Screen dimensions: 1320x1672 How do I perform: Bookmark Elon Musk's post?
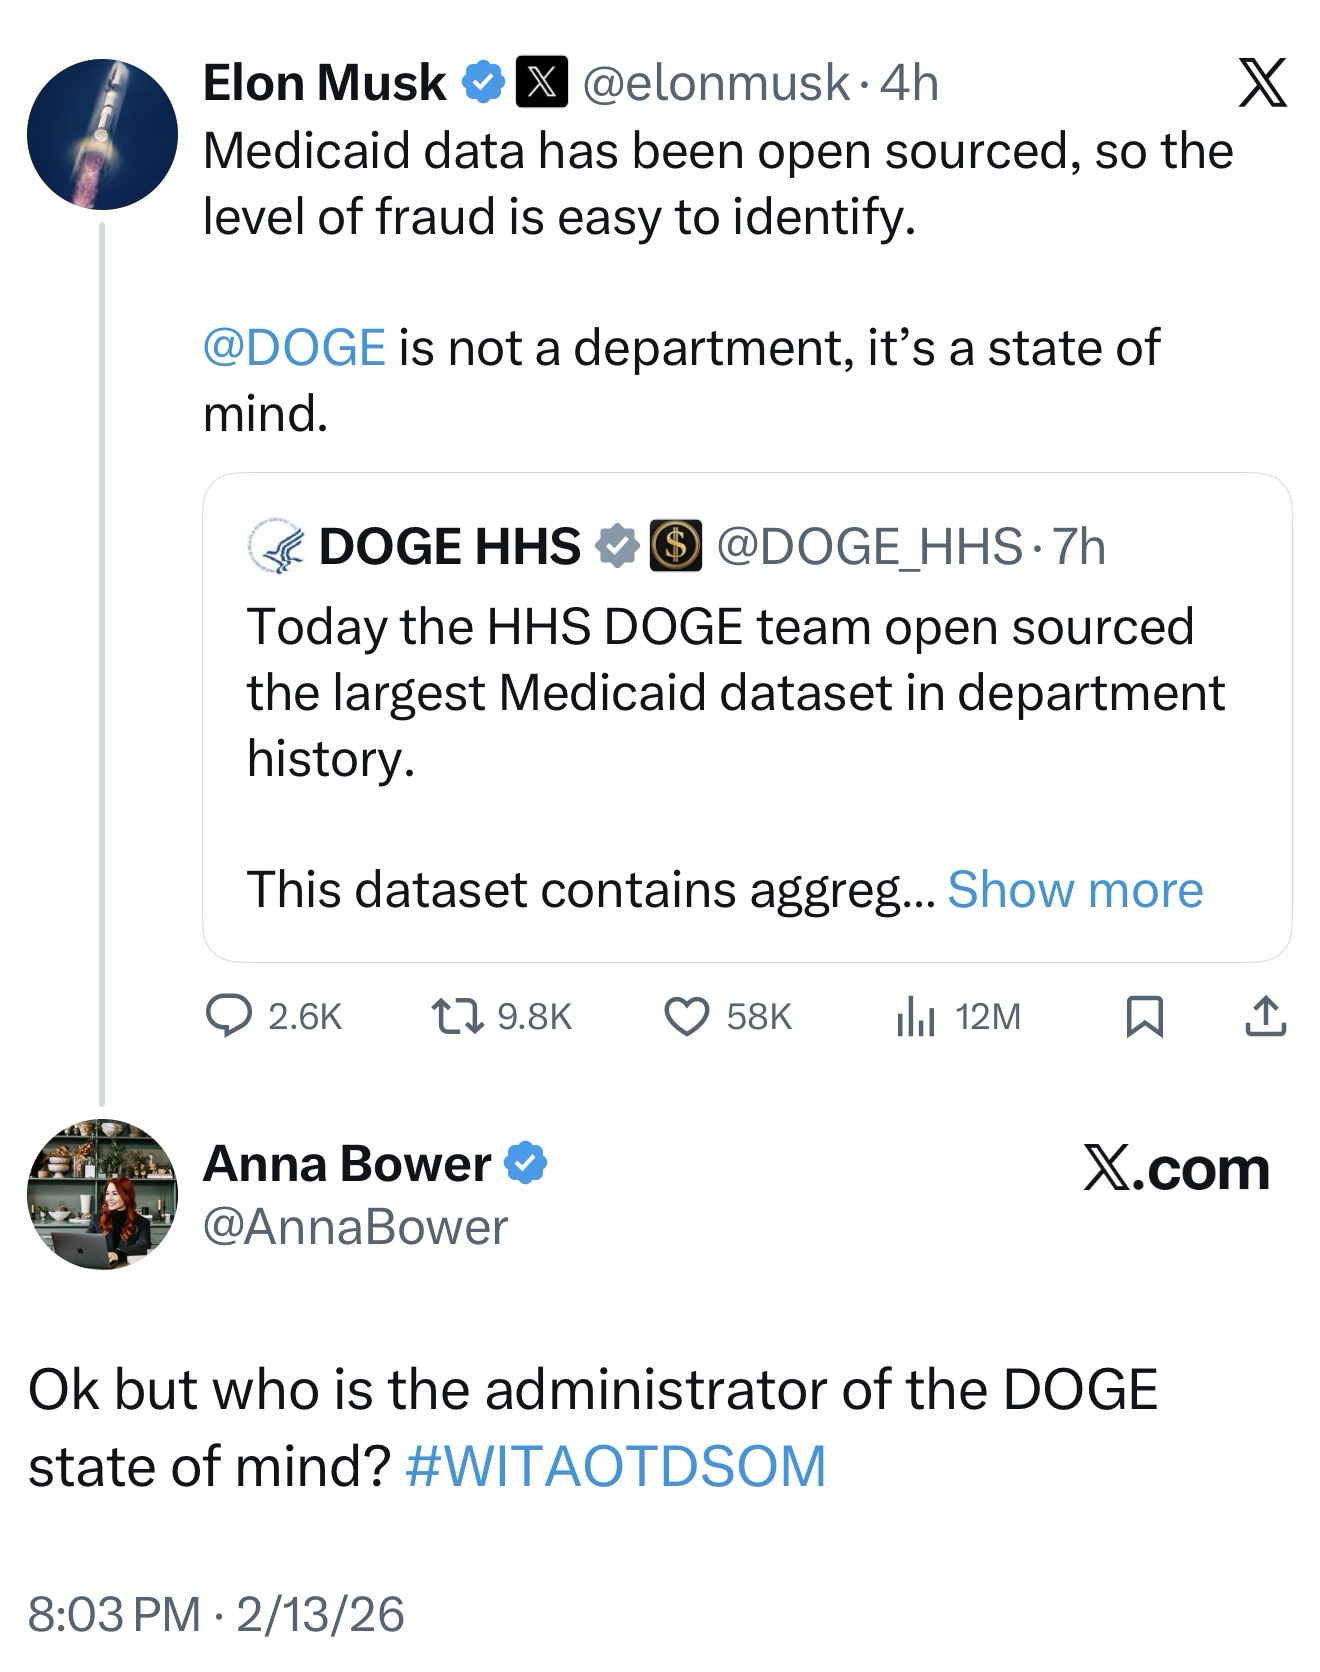[x=1144, y=1016]
